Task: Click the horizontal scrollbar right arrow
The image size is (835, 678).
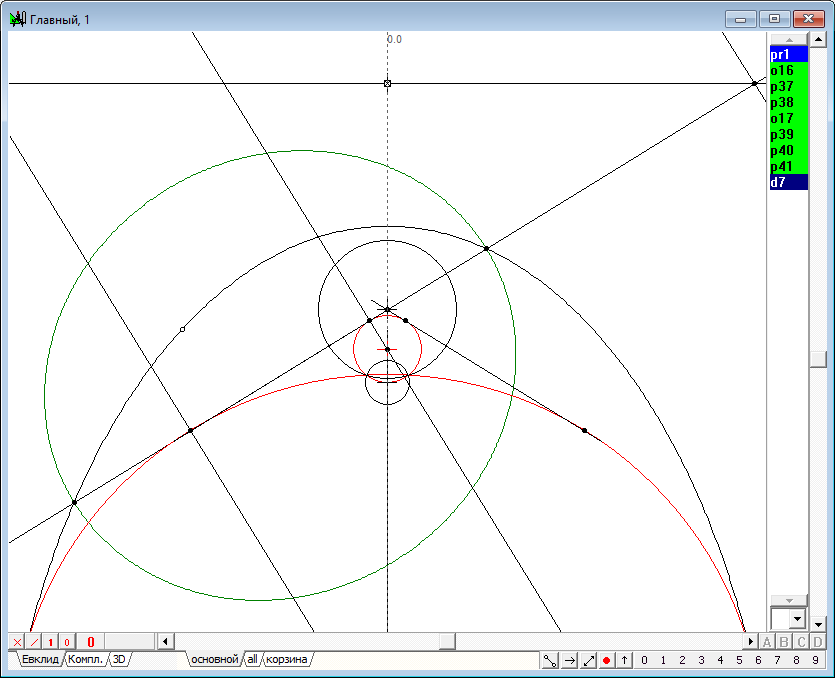Action: (x=750, y=641)
